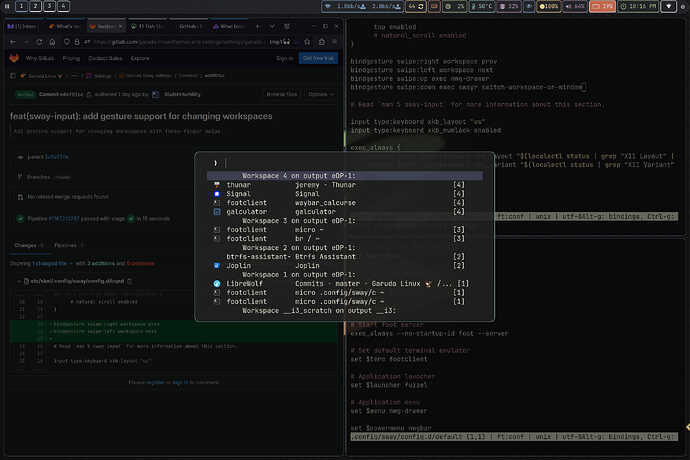Open the '1 changed file' dropdown
The image size is (690, 460).
(52, 263)
